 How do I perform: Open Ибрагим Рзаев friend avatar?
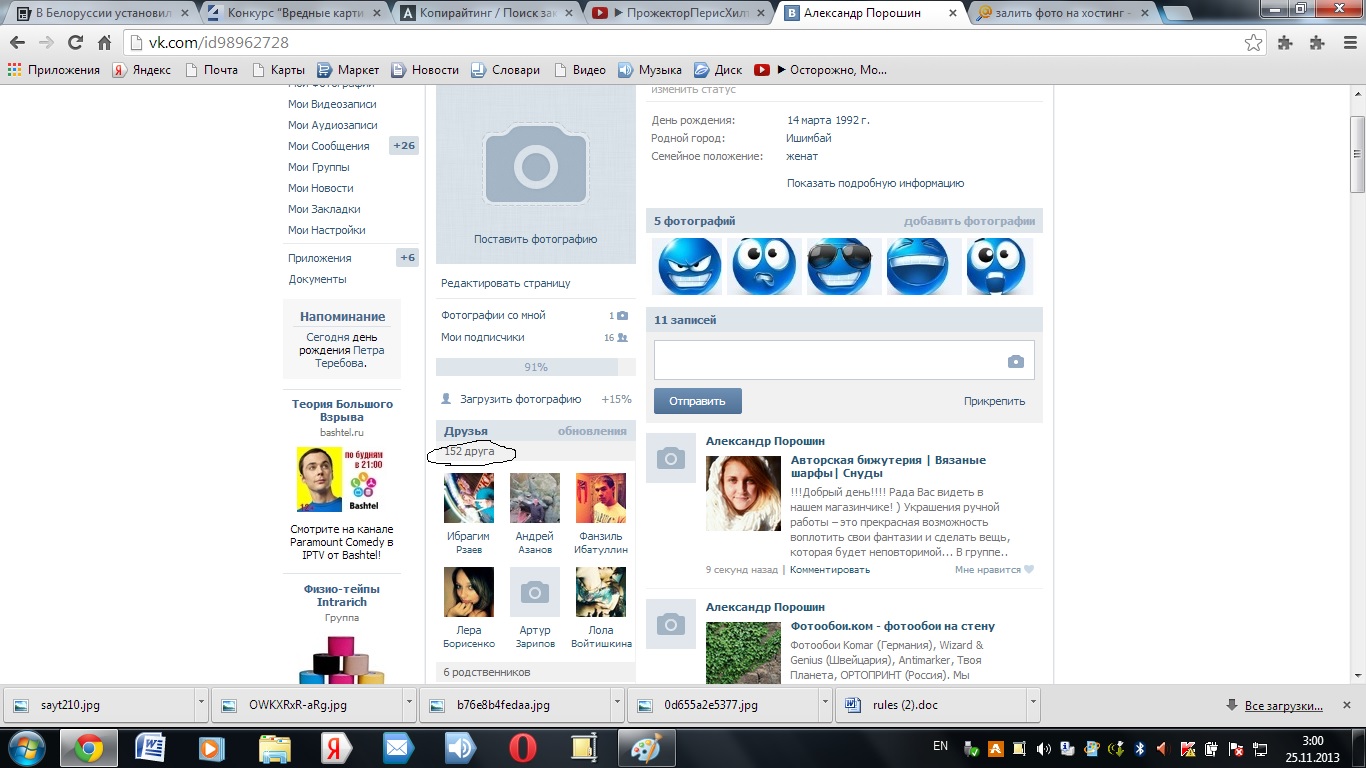coord(469,498)
